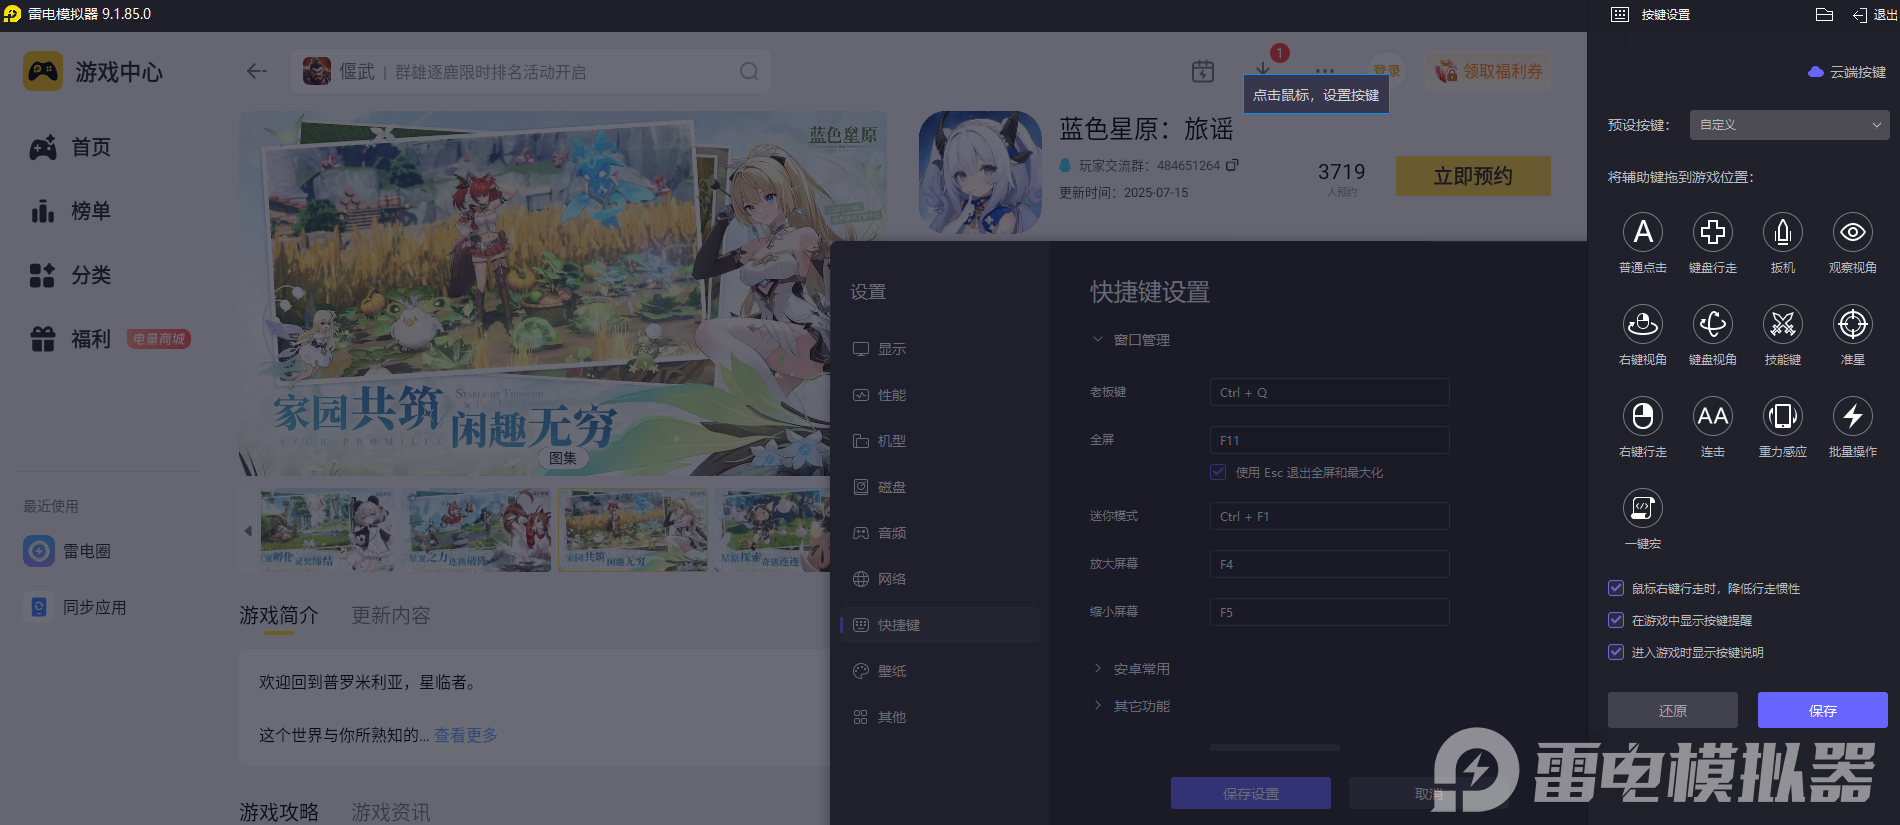The height and width of the screenshot is (825, 1900).
Task: Click the 老板键 Ctrl + Q shortcut field
Action: coord(1329,392)
